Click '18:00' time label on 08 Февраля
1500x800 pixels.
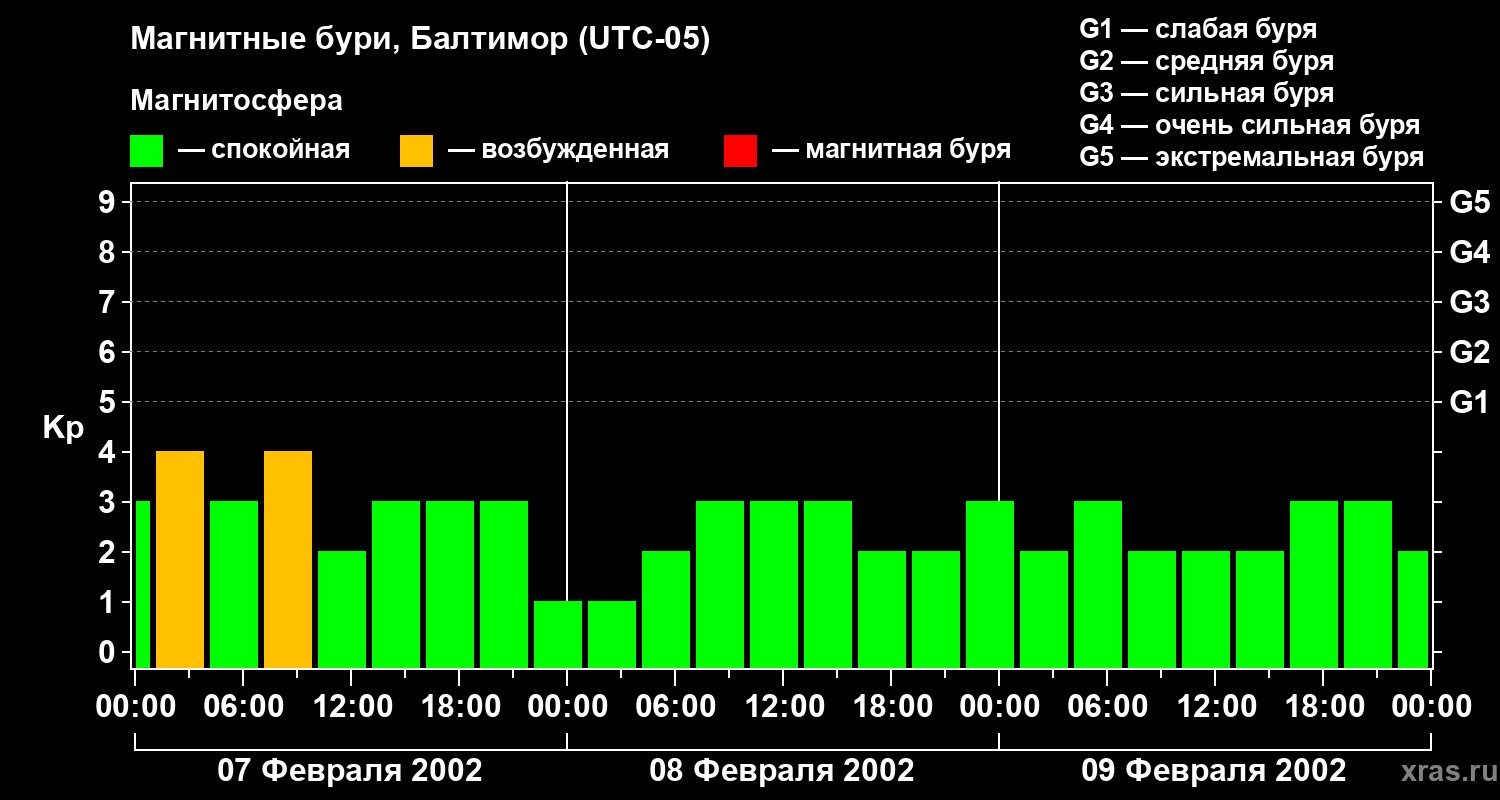pyautogui.click(x=891, y=707)
